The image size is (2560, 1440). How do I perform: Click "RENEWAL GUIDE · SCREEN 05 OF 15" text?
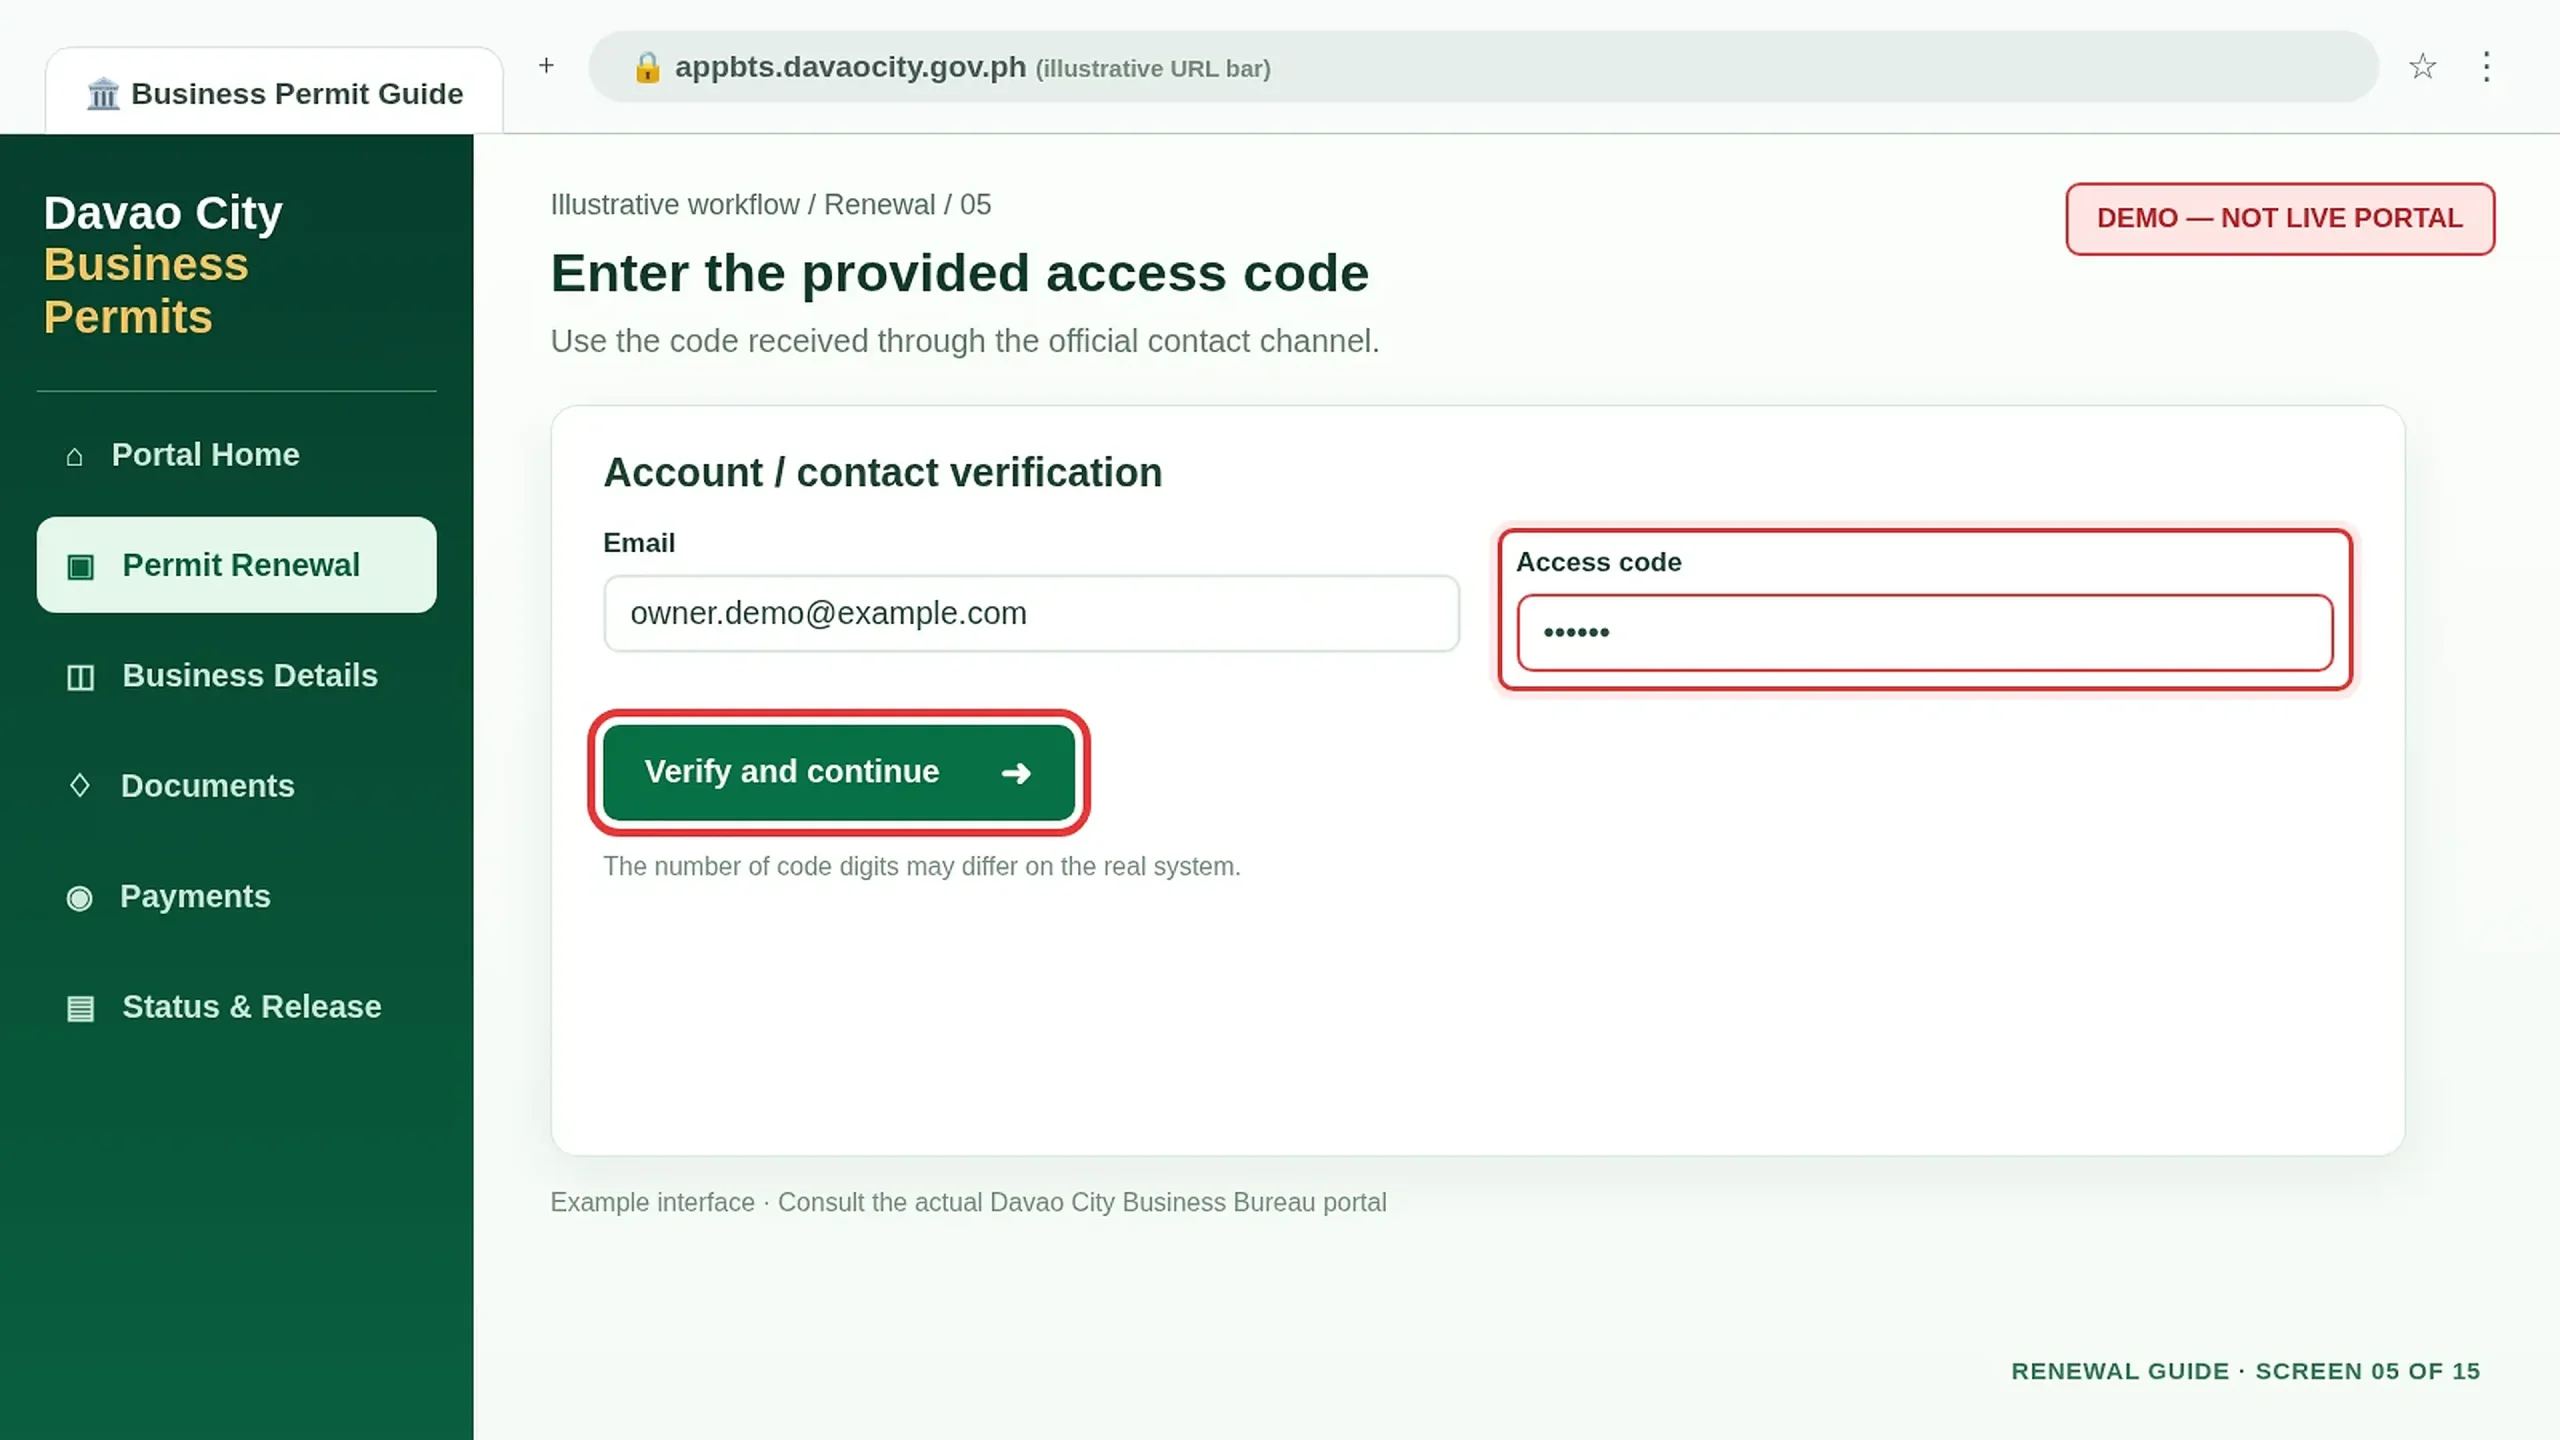2245,1371
